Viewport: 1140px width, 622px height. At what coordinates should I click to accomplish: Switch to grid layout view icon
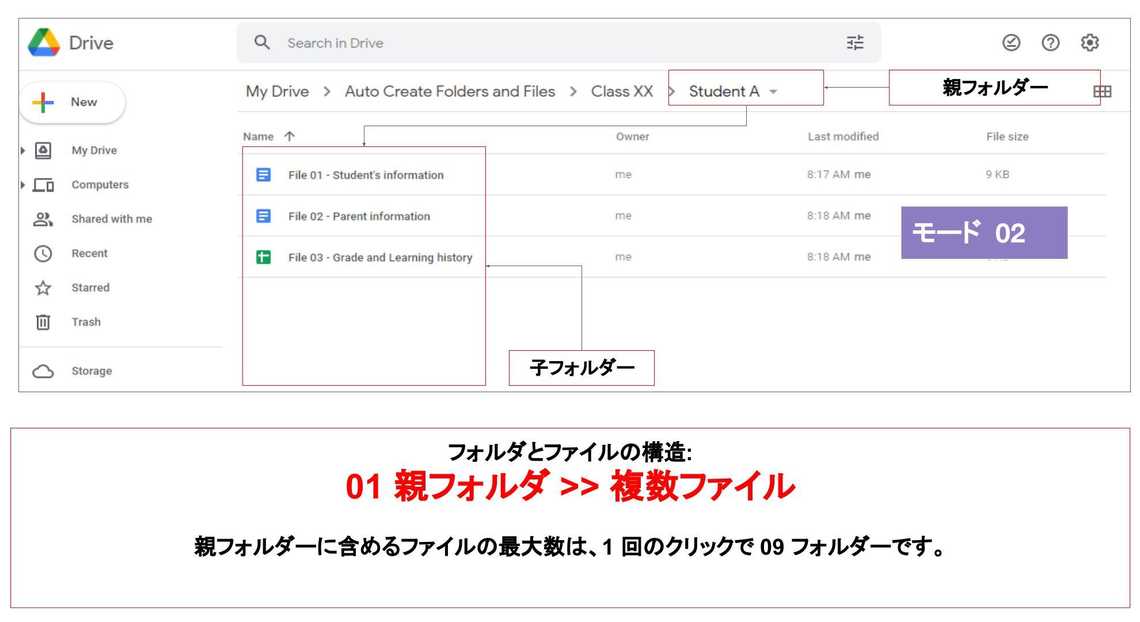point(1102,91)
